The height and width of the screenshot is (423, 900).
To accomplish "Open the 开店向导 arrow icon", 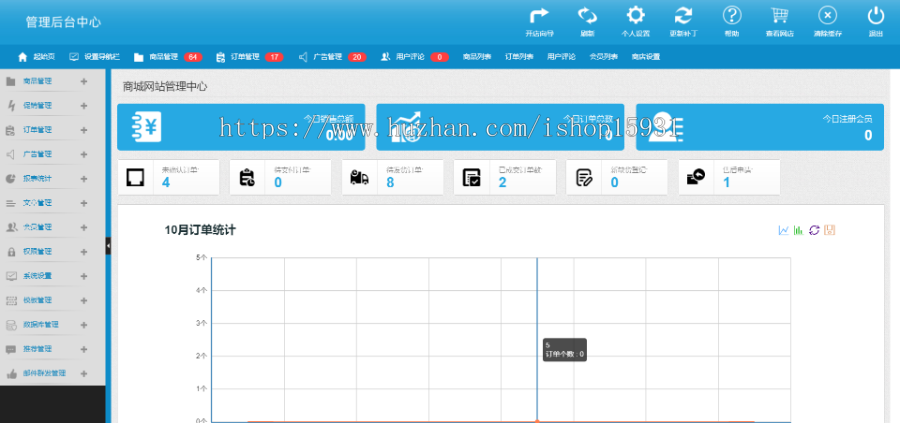I will [x=539, y=15].
